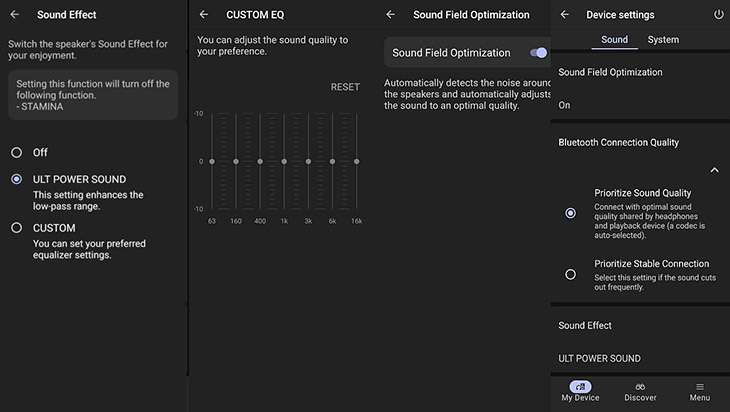The height and width of the screenshot is (412, 730).
Task: Click the 'Select this setting if the sound cuts out frequently.' text
Action: [655, 282]
